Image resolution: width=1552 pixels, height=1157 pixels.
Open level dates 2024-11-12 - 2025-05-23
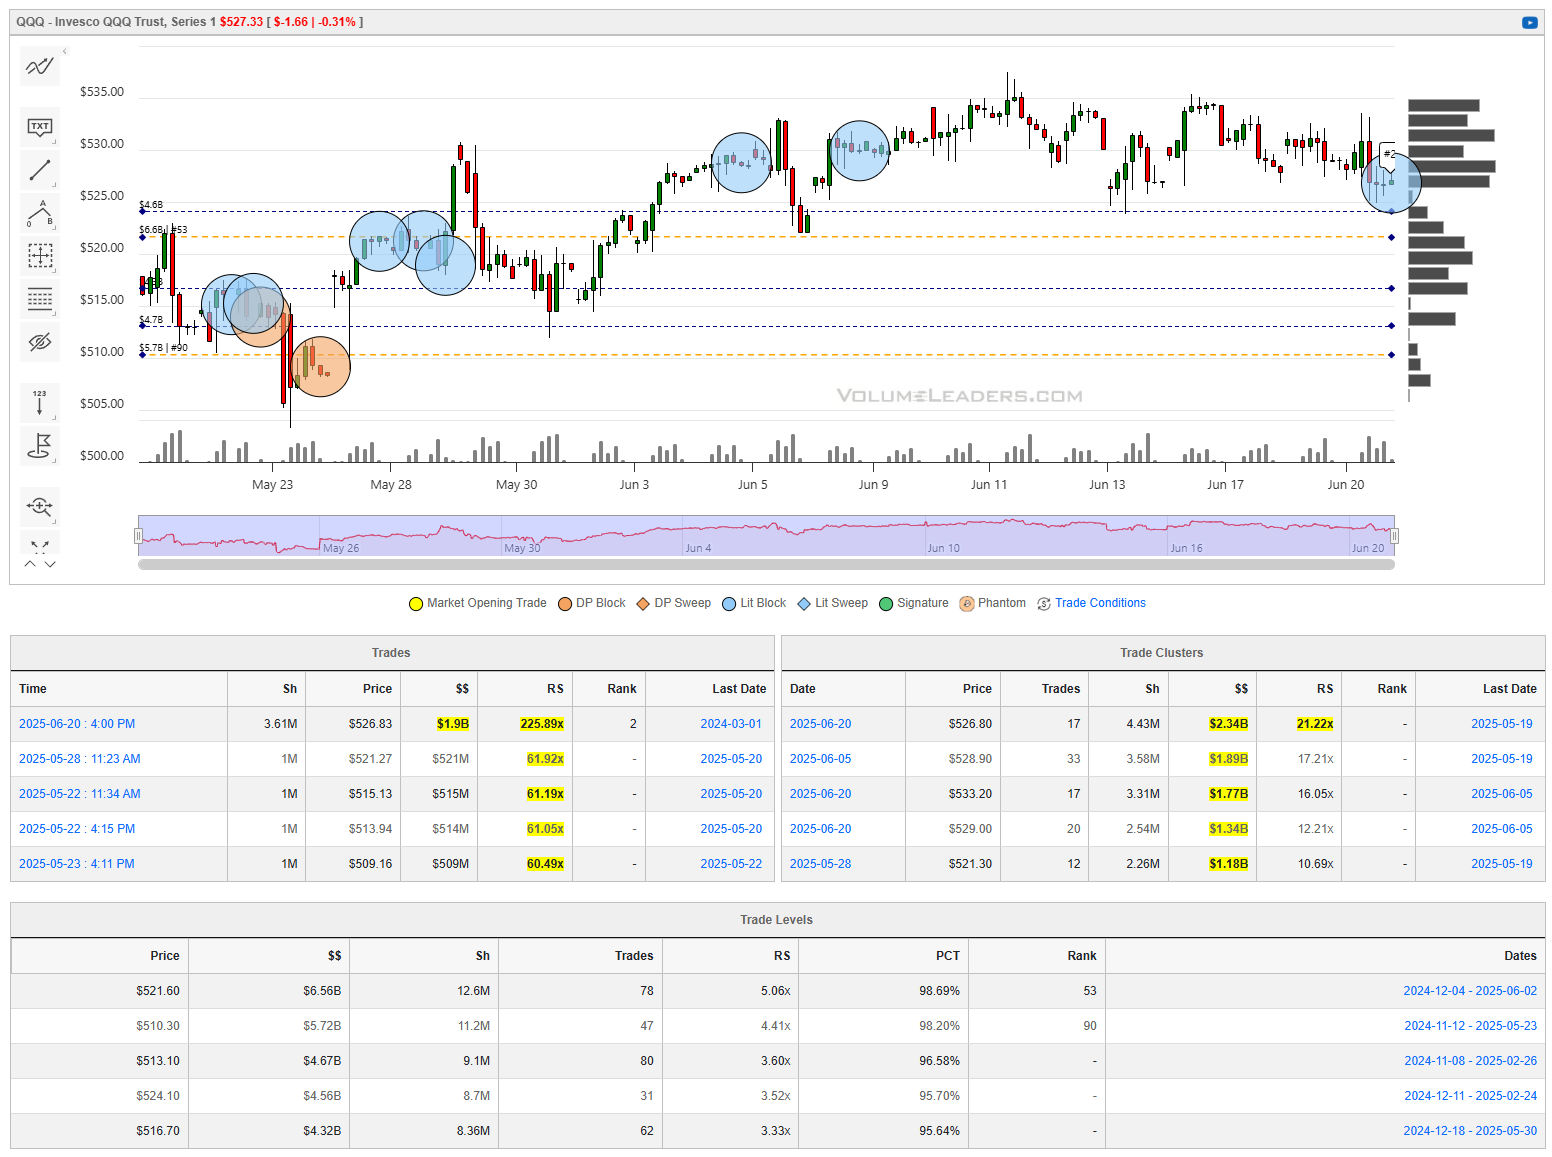[1470, 1026]
